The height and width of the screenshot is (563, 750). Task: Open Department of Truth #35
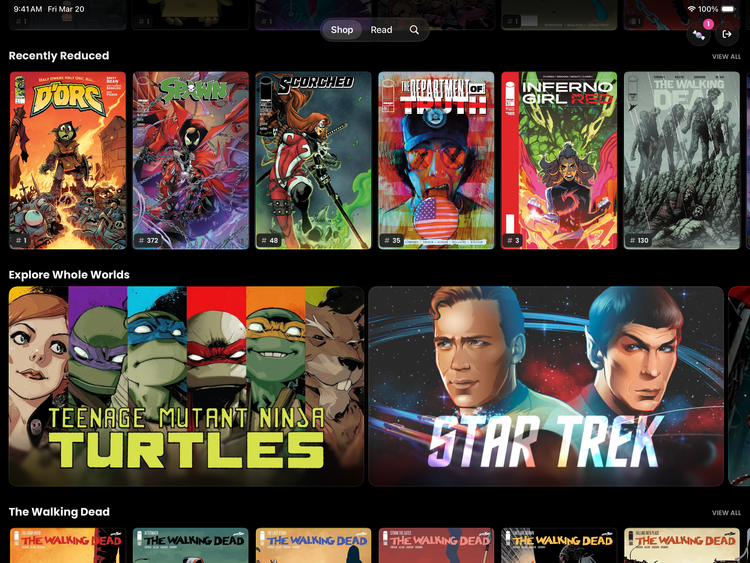tap(436, 160)
